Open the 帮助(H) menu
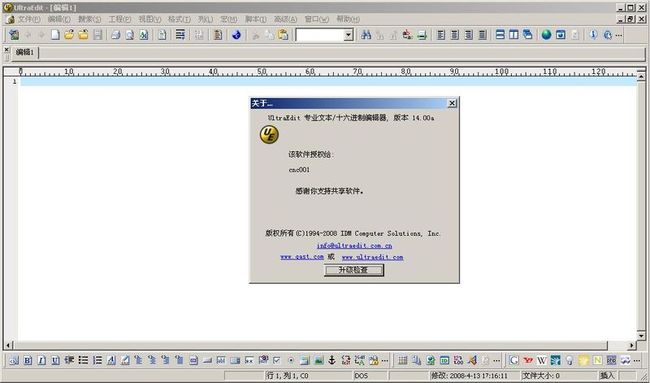650x383 pixels. pos(348,19)
